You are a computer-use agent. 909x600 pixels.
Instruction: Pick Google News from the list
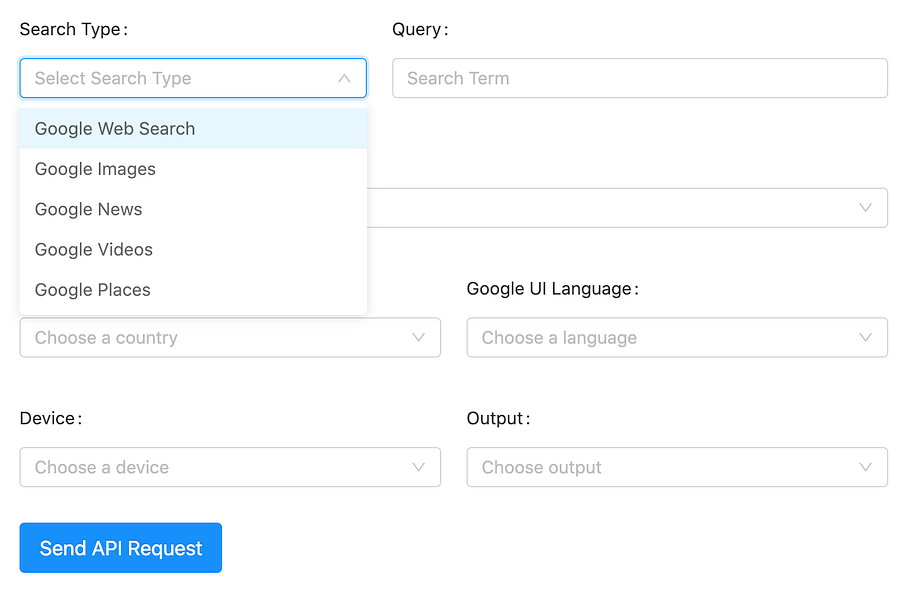pyautogui.click(x=193, y=209)
